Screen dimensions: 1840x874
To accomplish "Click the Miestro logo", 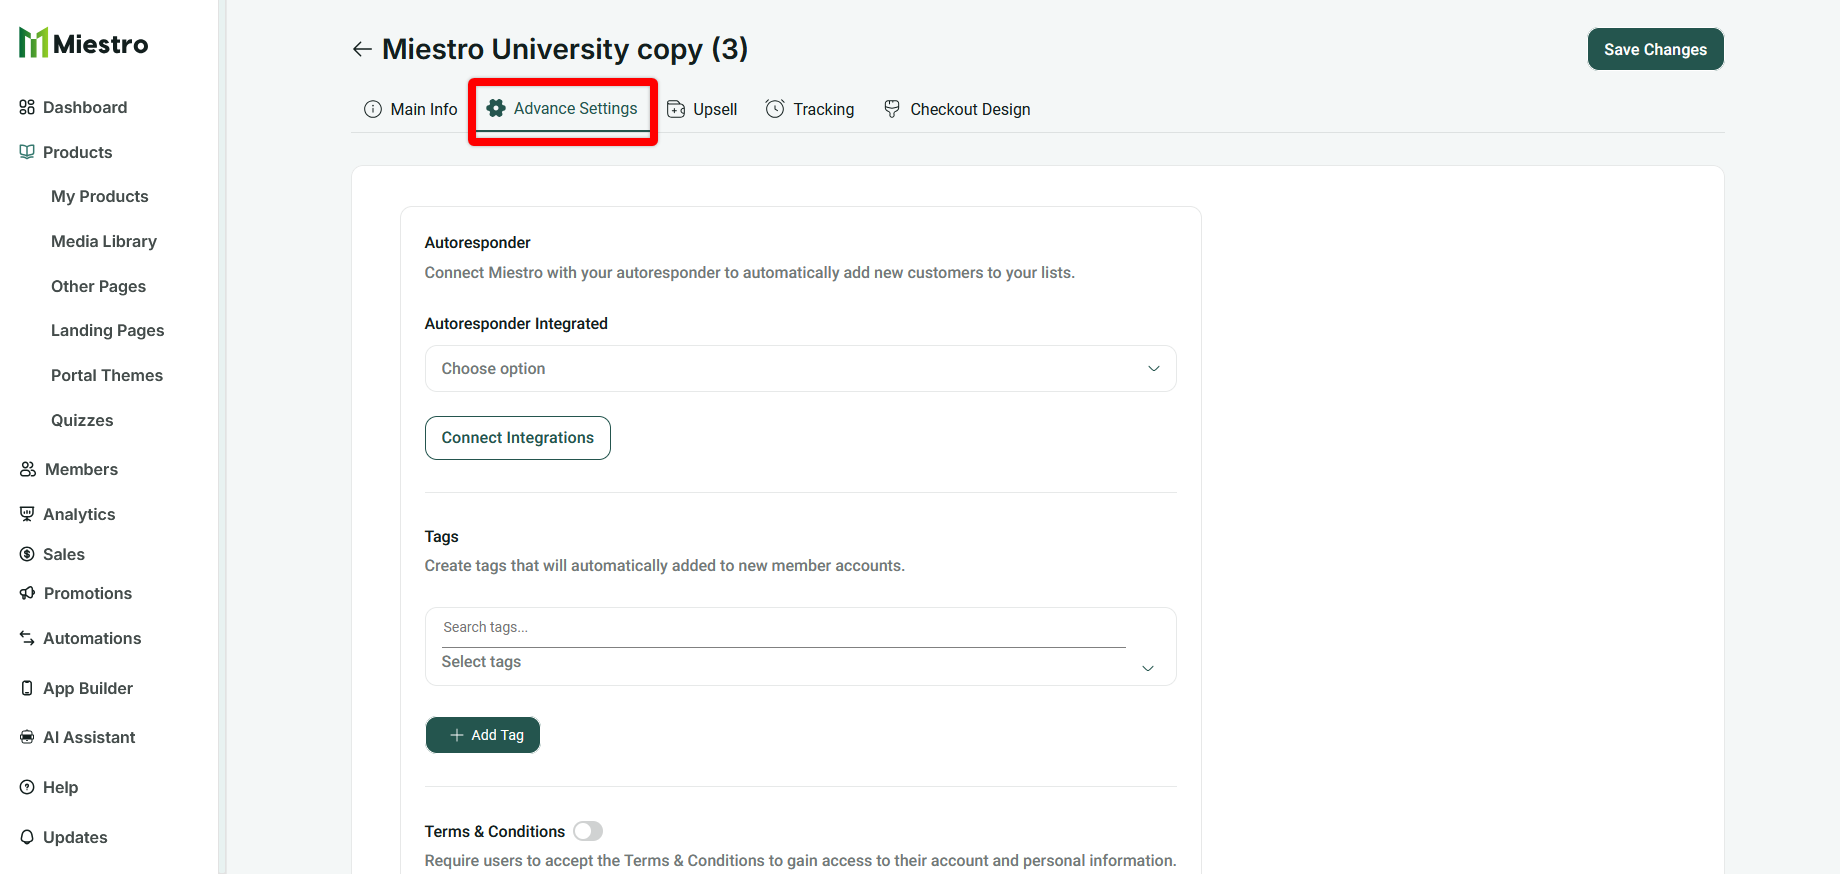I will point(84,43).
